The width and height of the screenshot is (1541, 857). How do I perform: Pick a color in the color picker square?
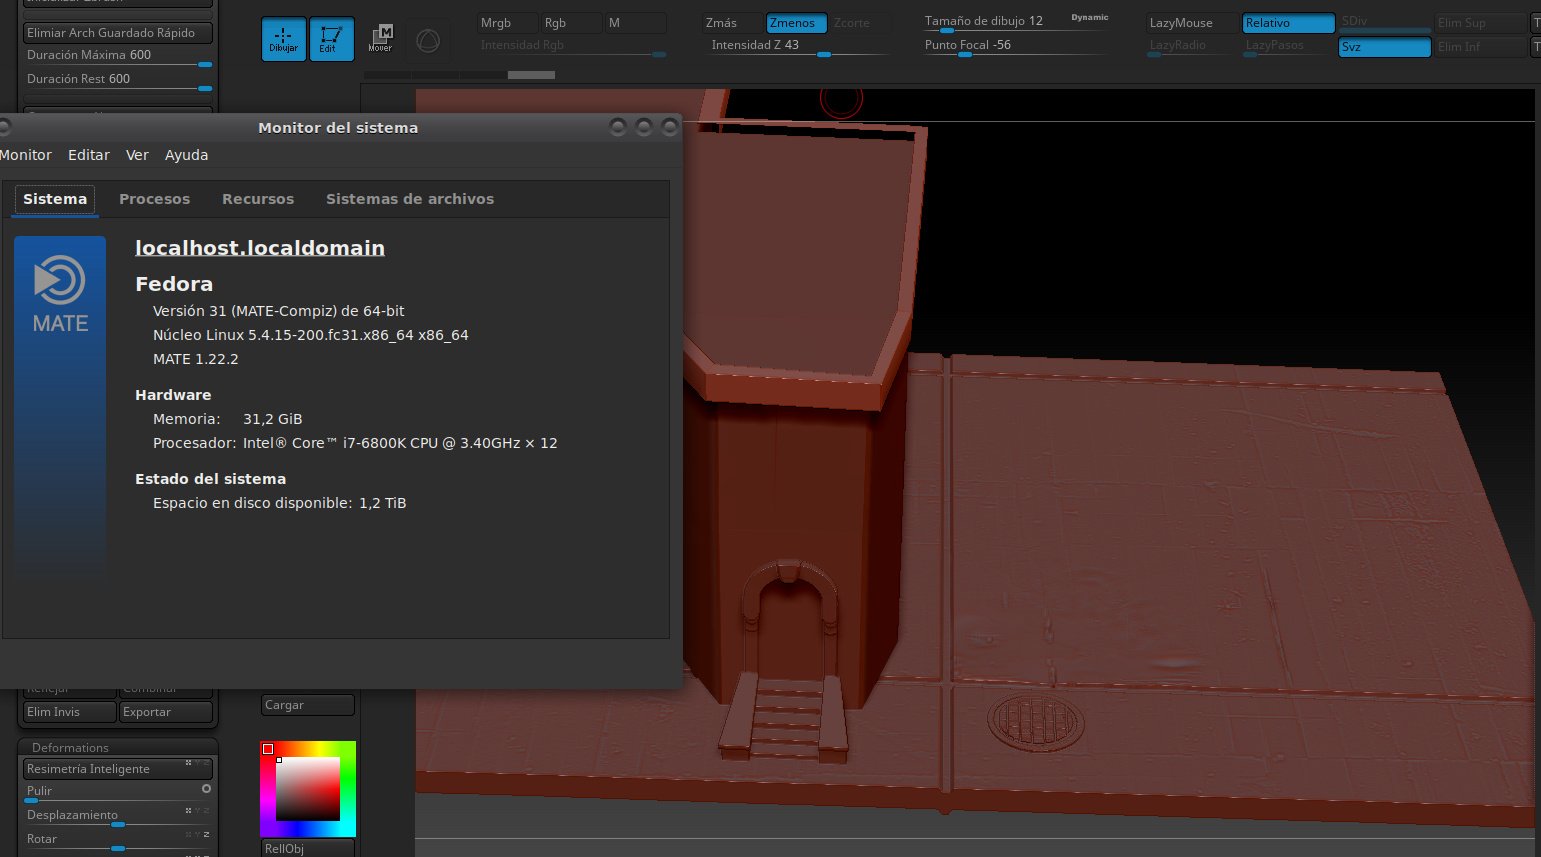[308, 789]
